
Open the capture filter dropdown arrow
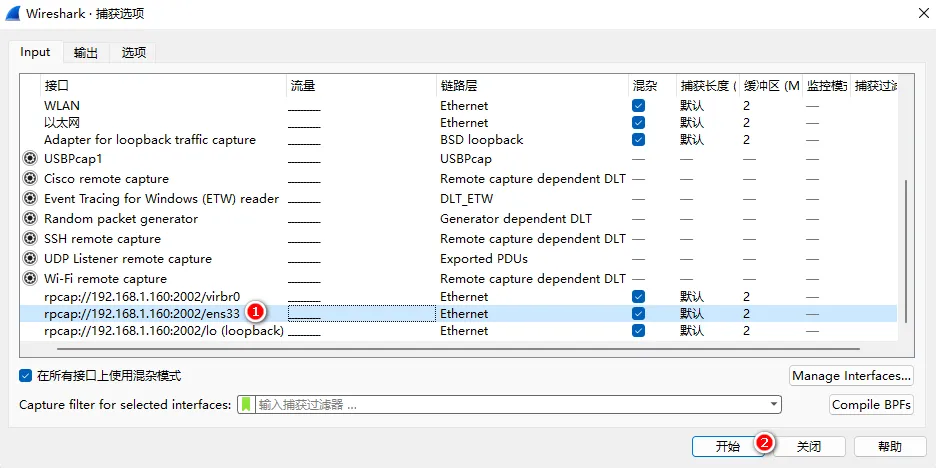pos(774,404)
